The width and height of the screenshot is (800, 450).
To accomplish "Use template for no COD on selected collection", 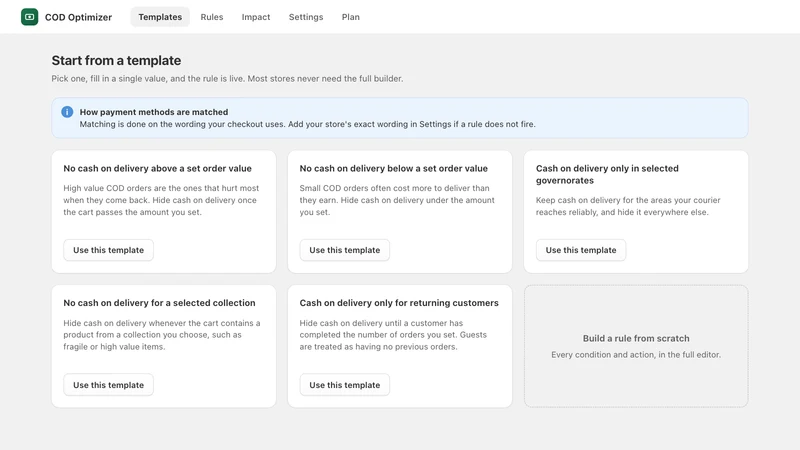I will click(x=108, y=385).
